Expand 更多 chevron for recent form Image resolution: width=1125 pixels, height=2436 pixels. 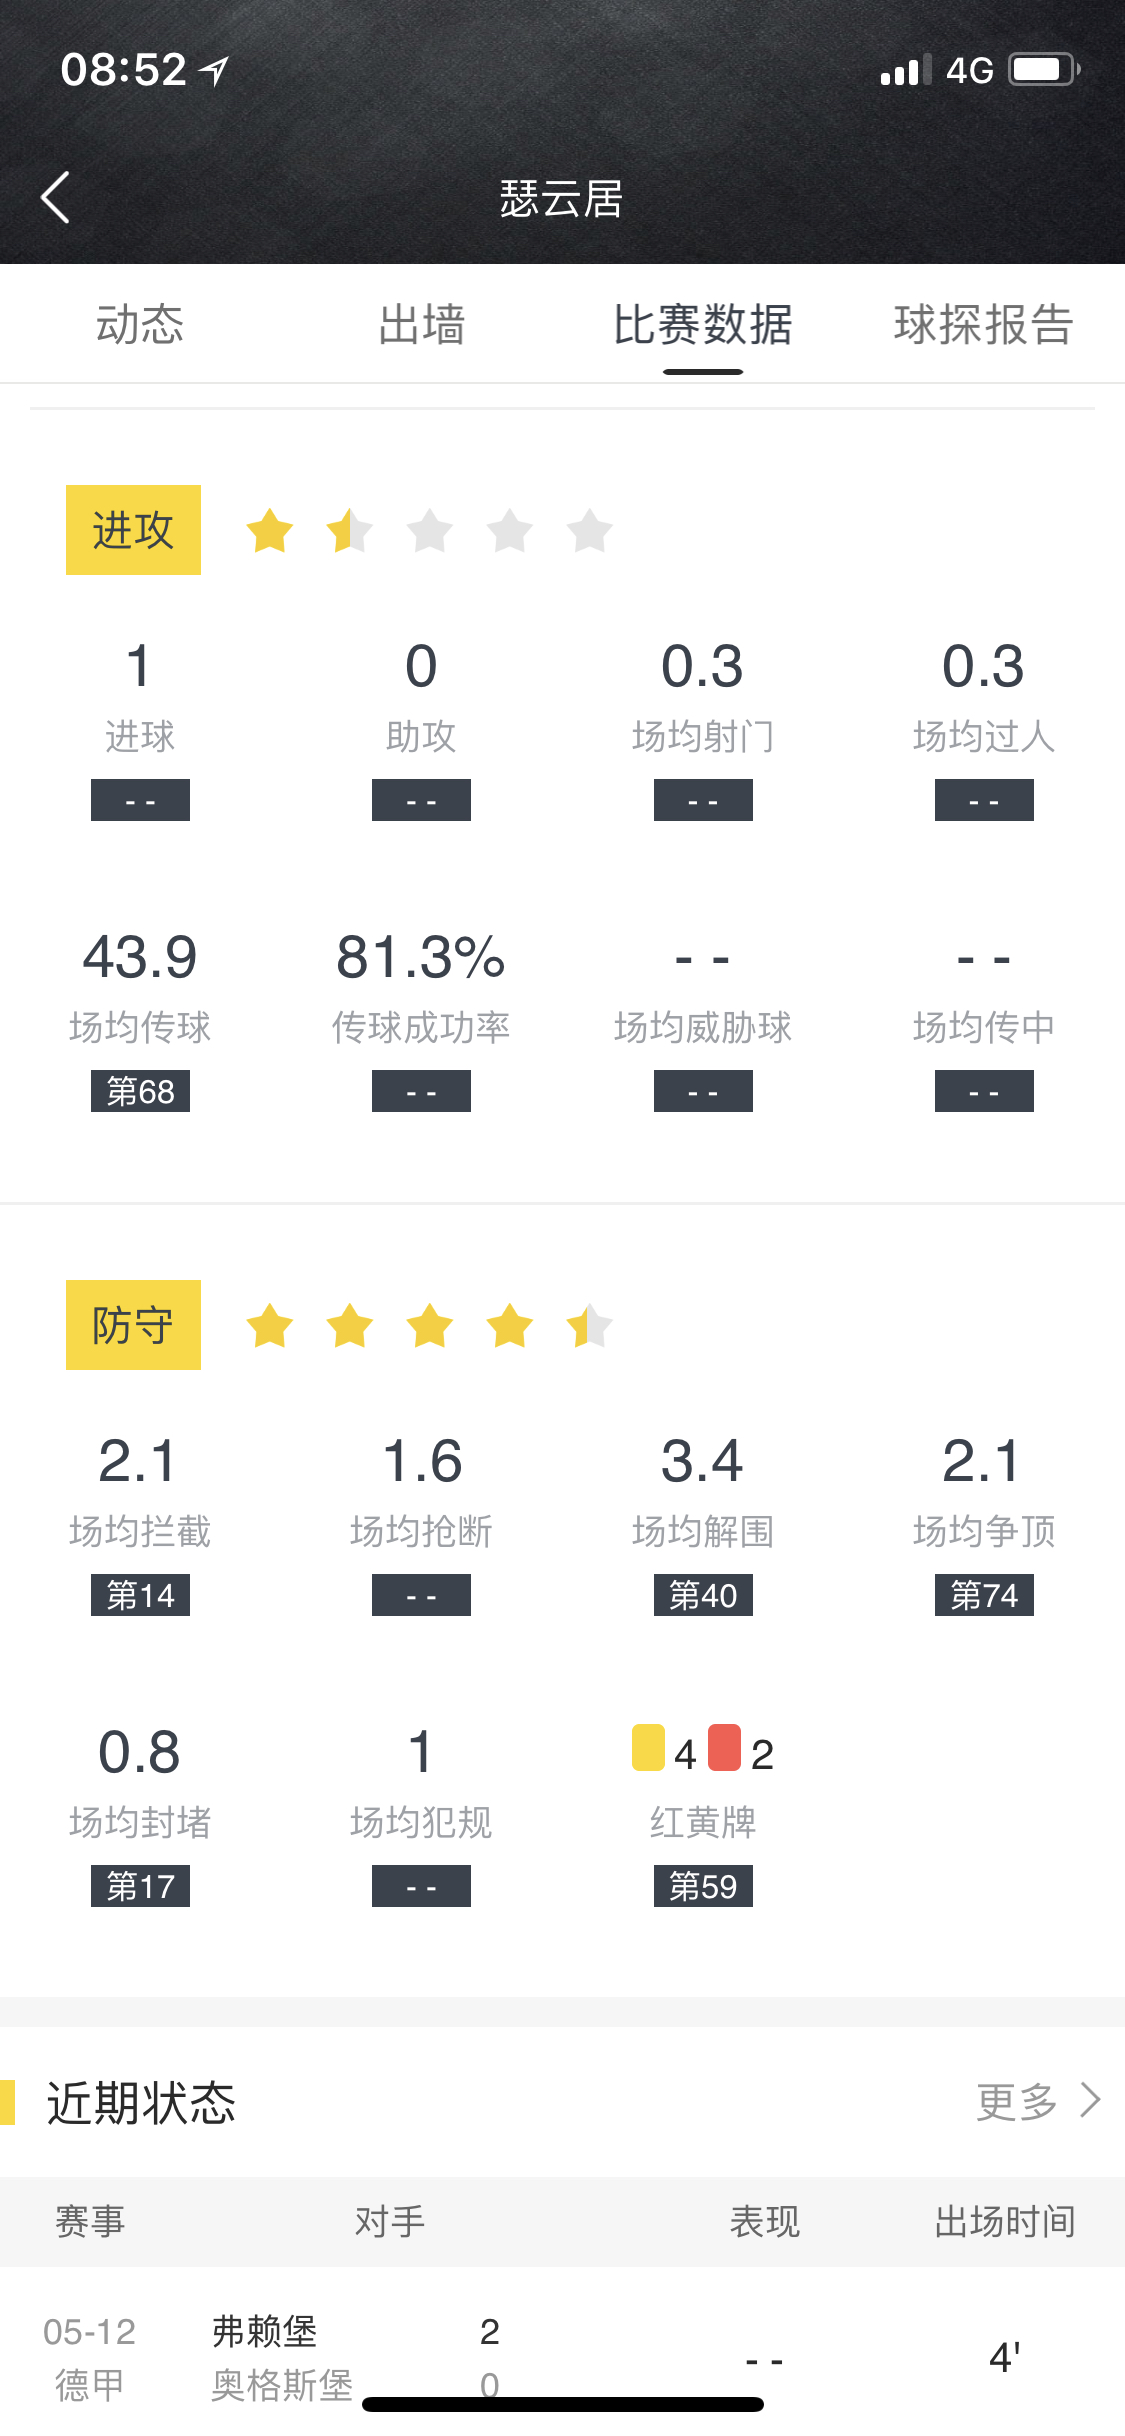[x=1089, y=2101]
